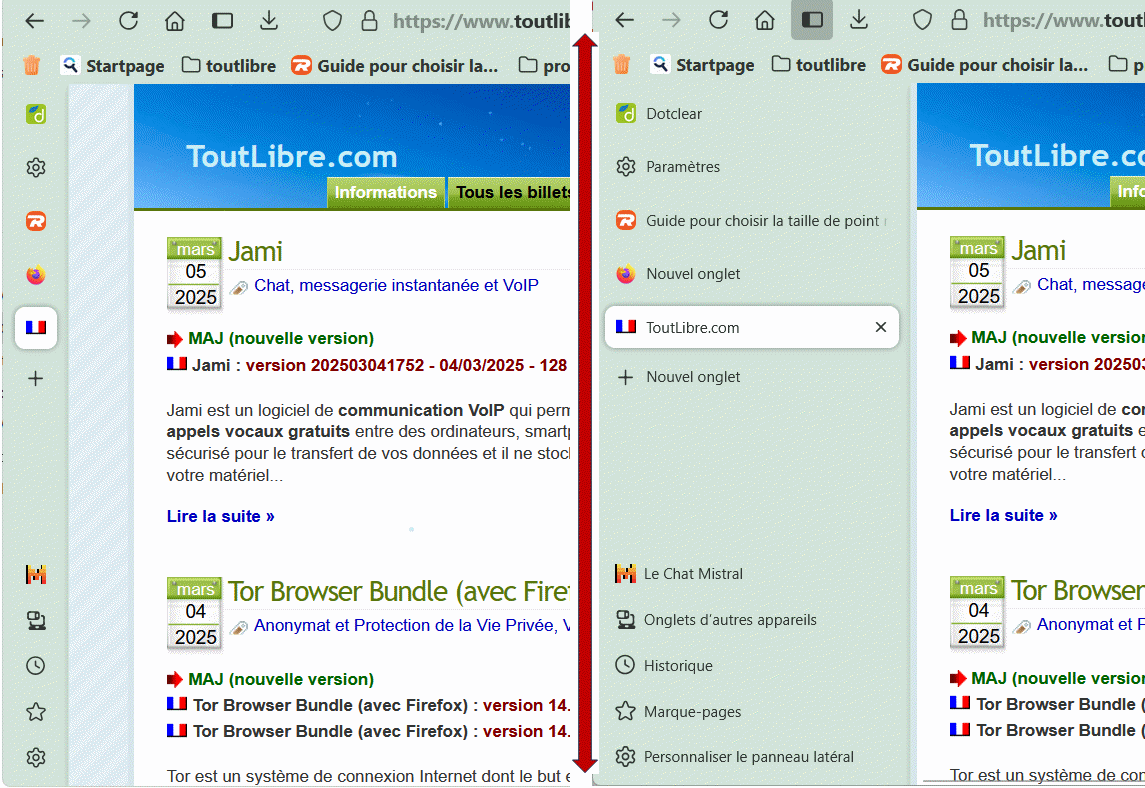Click the plus icon in collapsed sidebar
1145x788 pixels.
(36, 378)
